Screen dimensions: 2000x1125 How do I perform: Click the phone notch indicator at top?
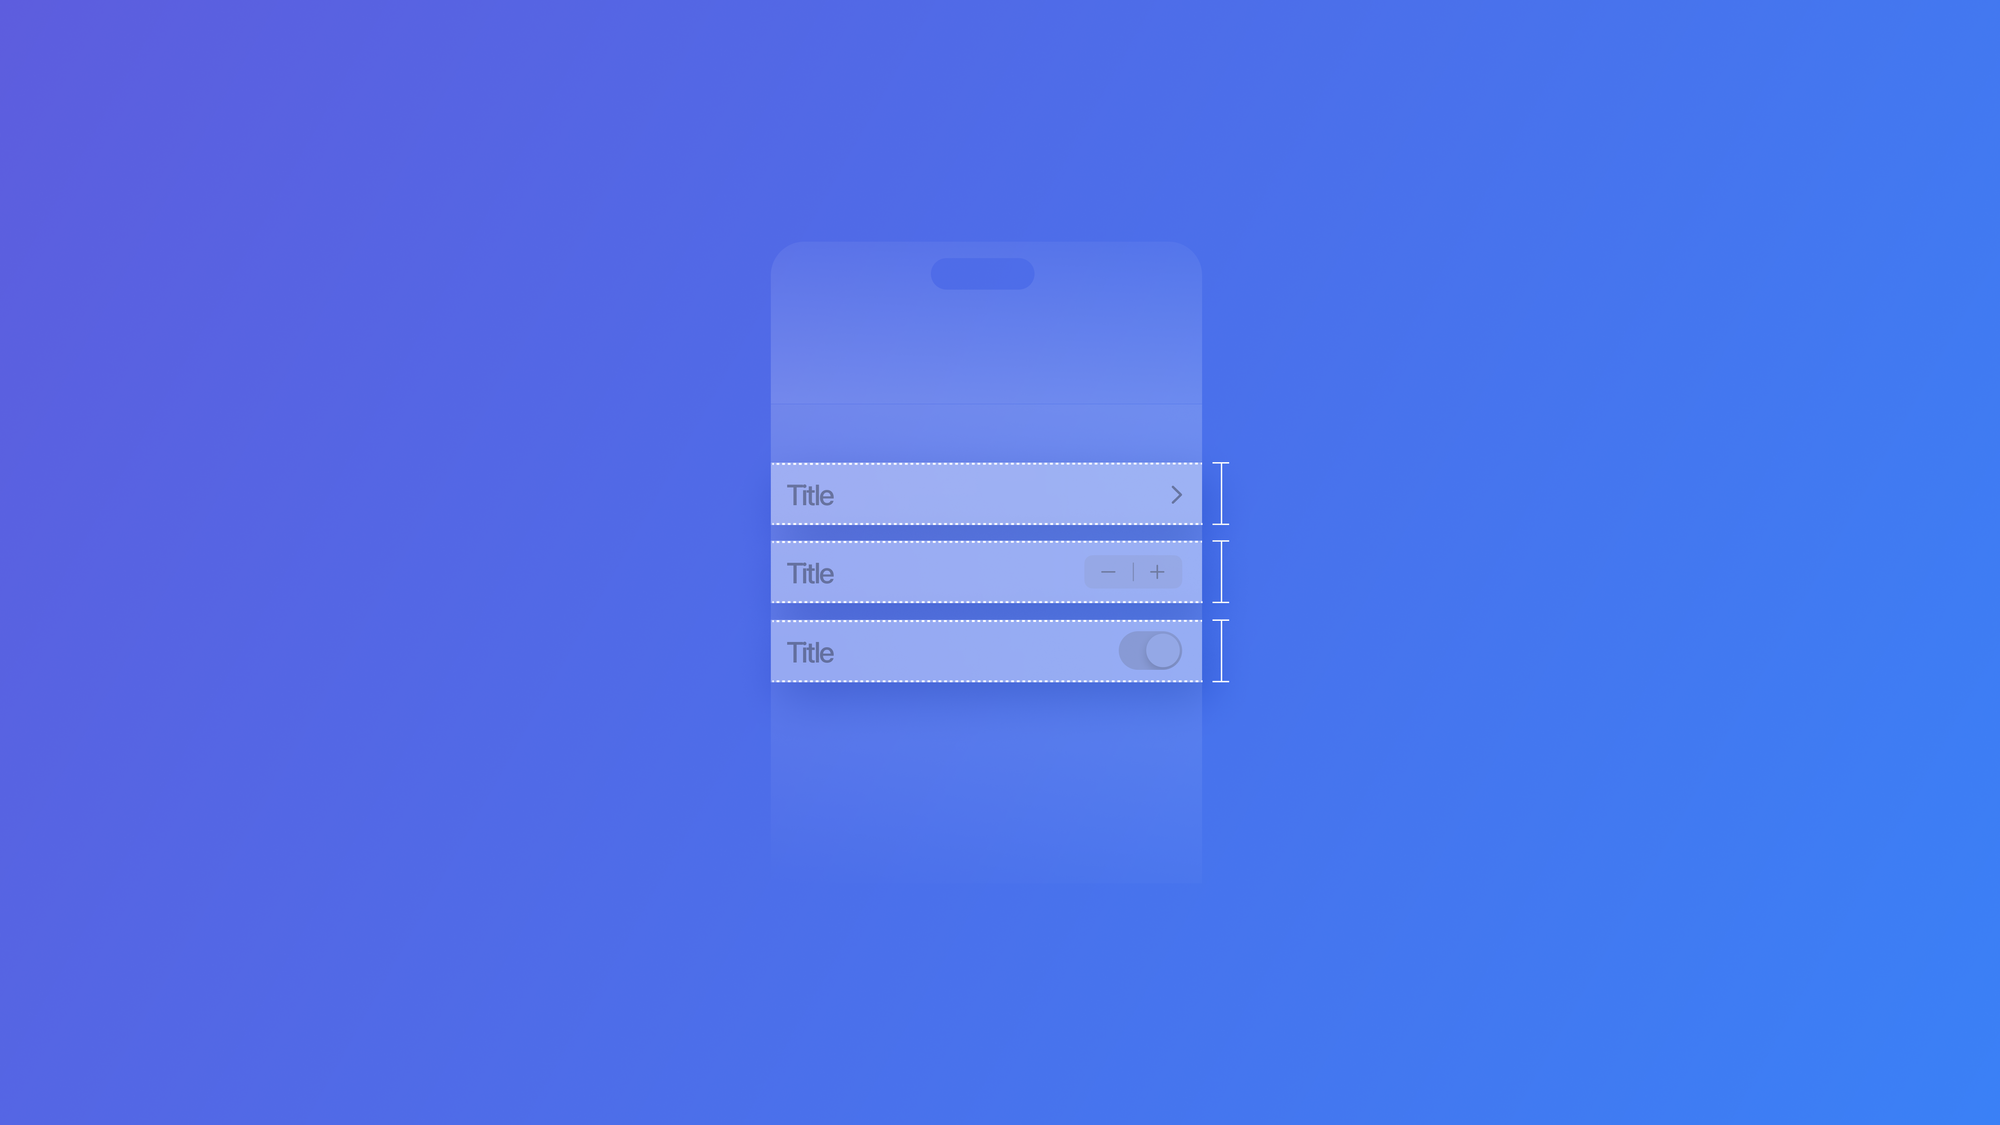984,273
